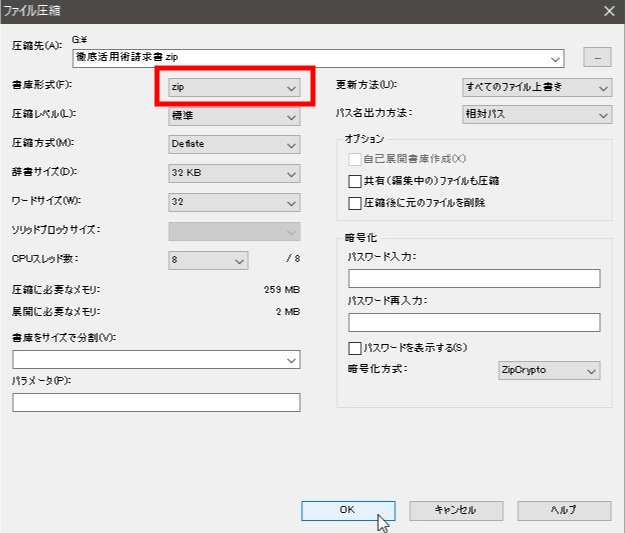Open the パス名出力方法 相対パス dropdown
The width and height of the screenshot is (625, 533).
537,114
